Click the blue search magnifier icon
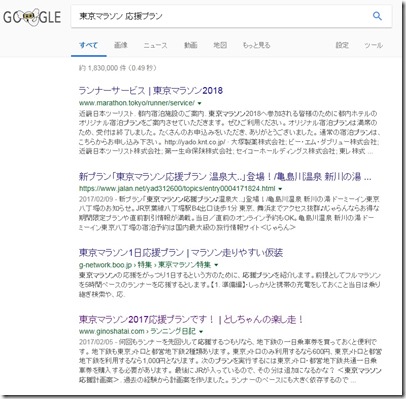This screenshot has height=399, width=406. (x=377, y=16)
